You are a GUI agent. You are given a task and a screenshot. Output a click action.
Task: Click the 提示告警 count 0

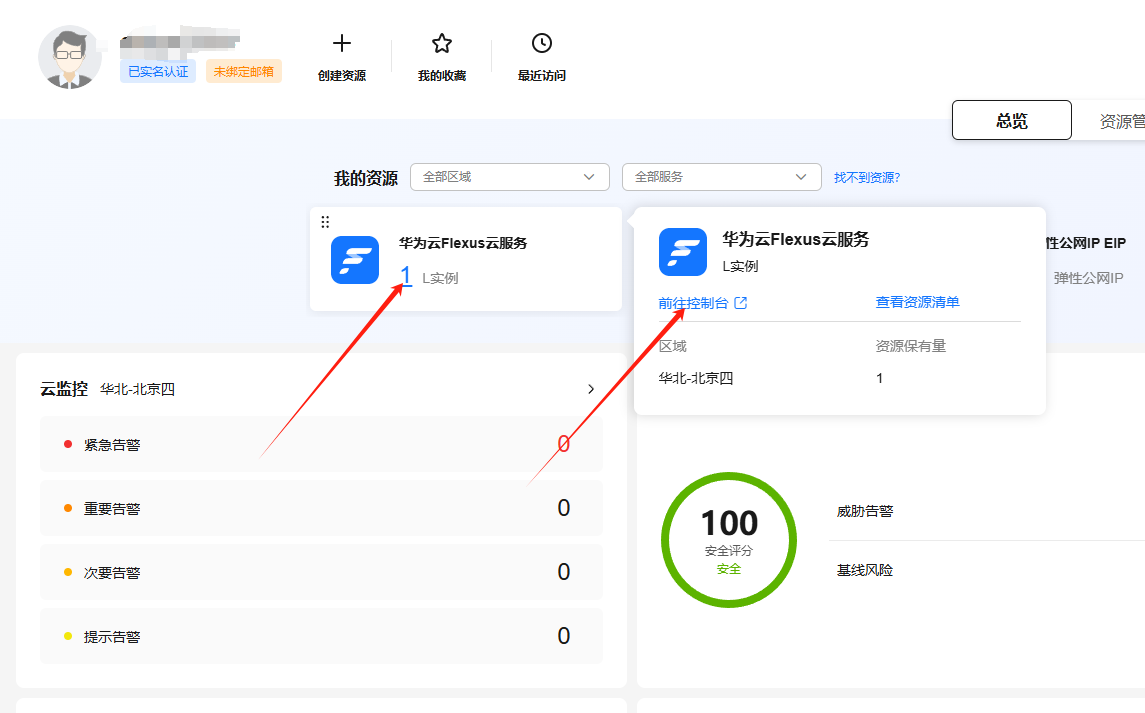(x=564, y=636)
